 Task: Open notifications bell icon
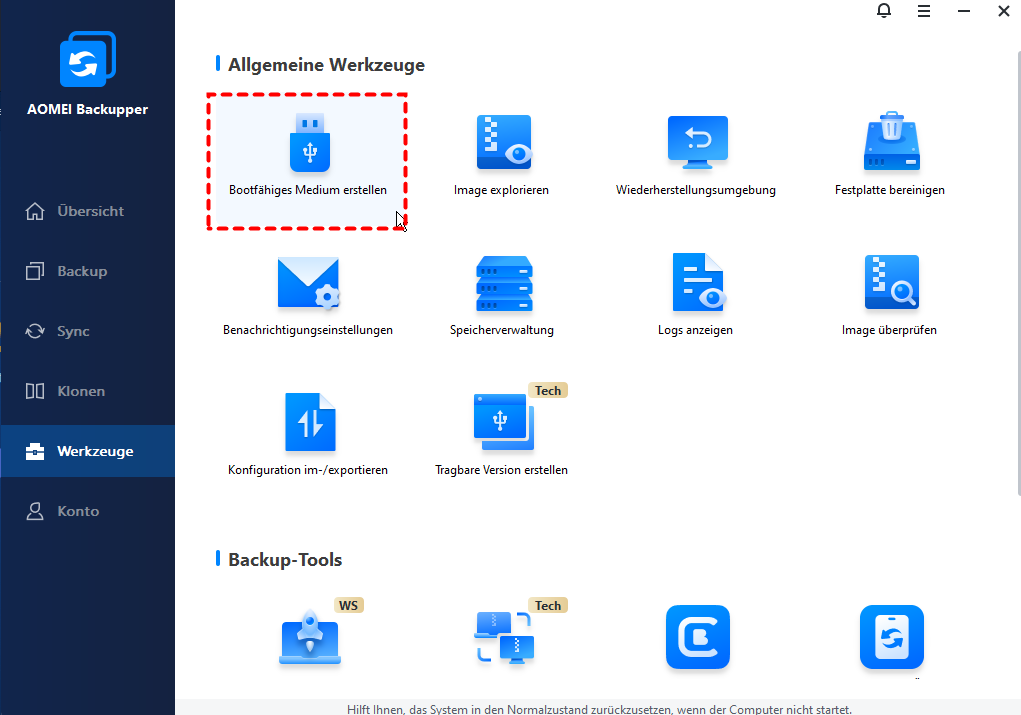coord(884,11)
